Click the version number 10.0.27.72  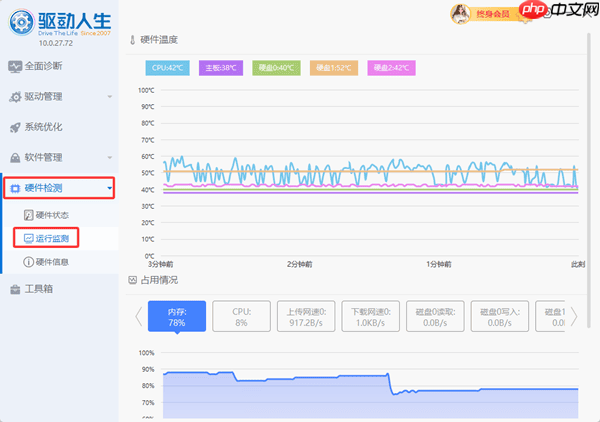(x=55, y=43)
